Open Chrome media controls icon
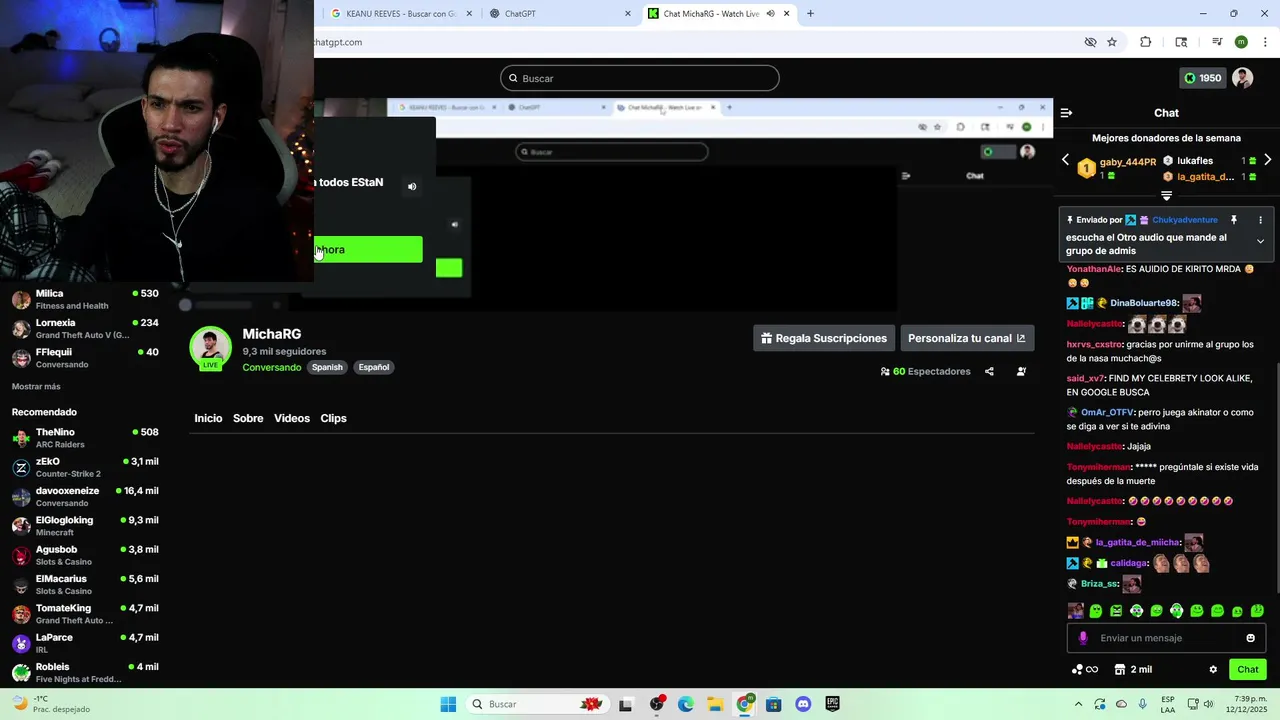Viewport: 1280px width, 720px height. tap(1217, 42)
